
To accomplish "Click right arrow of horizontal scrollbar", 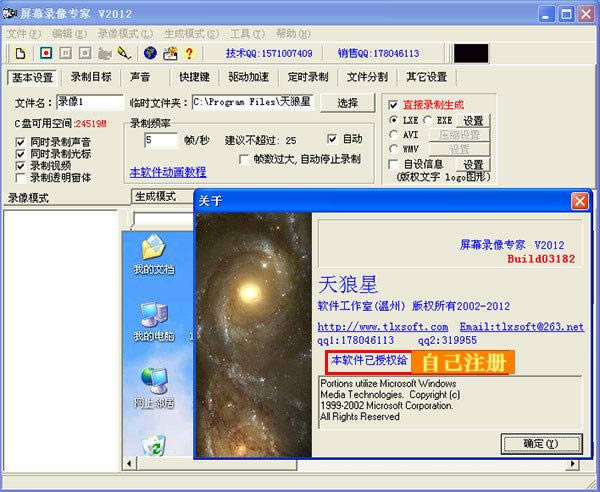I will [573, 464].
